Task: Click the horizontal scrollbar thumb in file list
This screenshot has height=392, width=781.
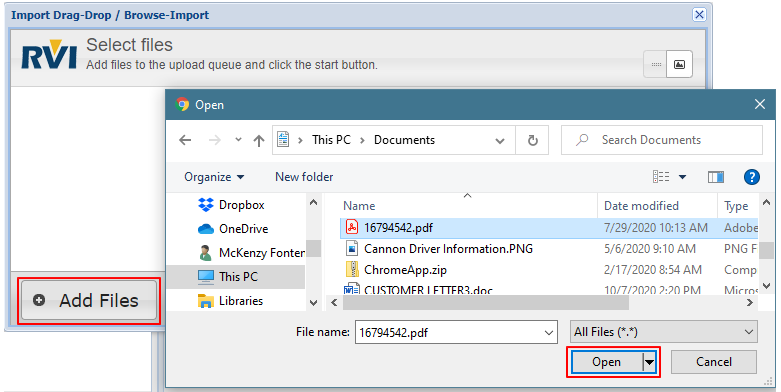Action: (486, 302)
